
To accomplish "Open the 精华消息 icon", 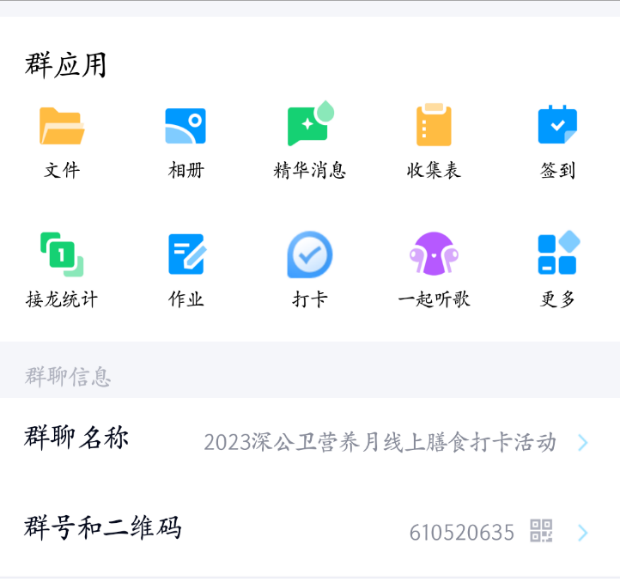I will click(310, 123).
